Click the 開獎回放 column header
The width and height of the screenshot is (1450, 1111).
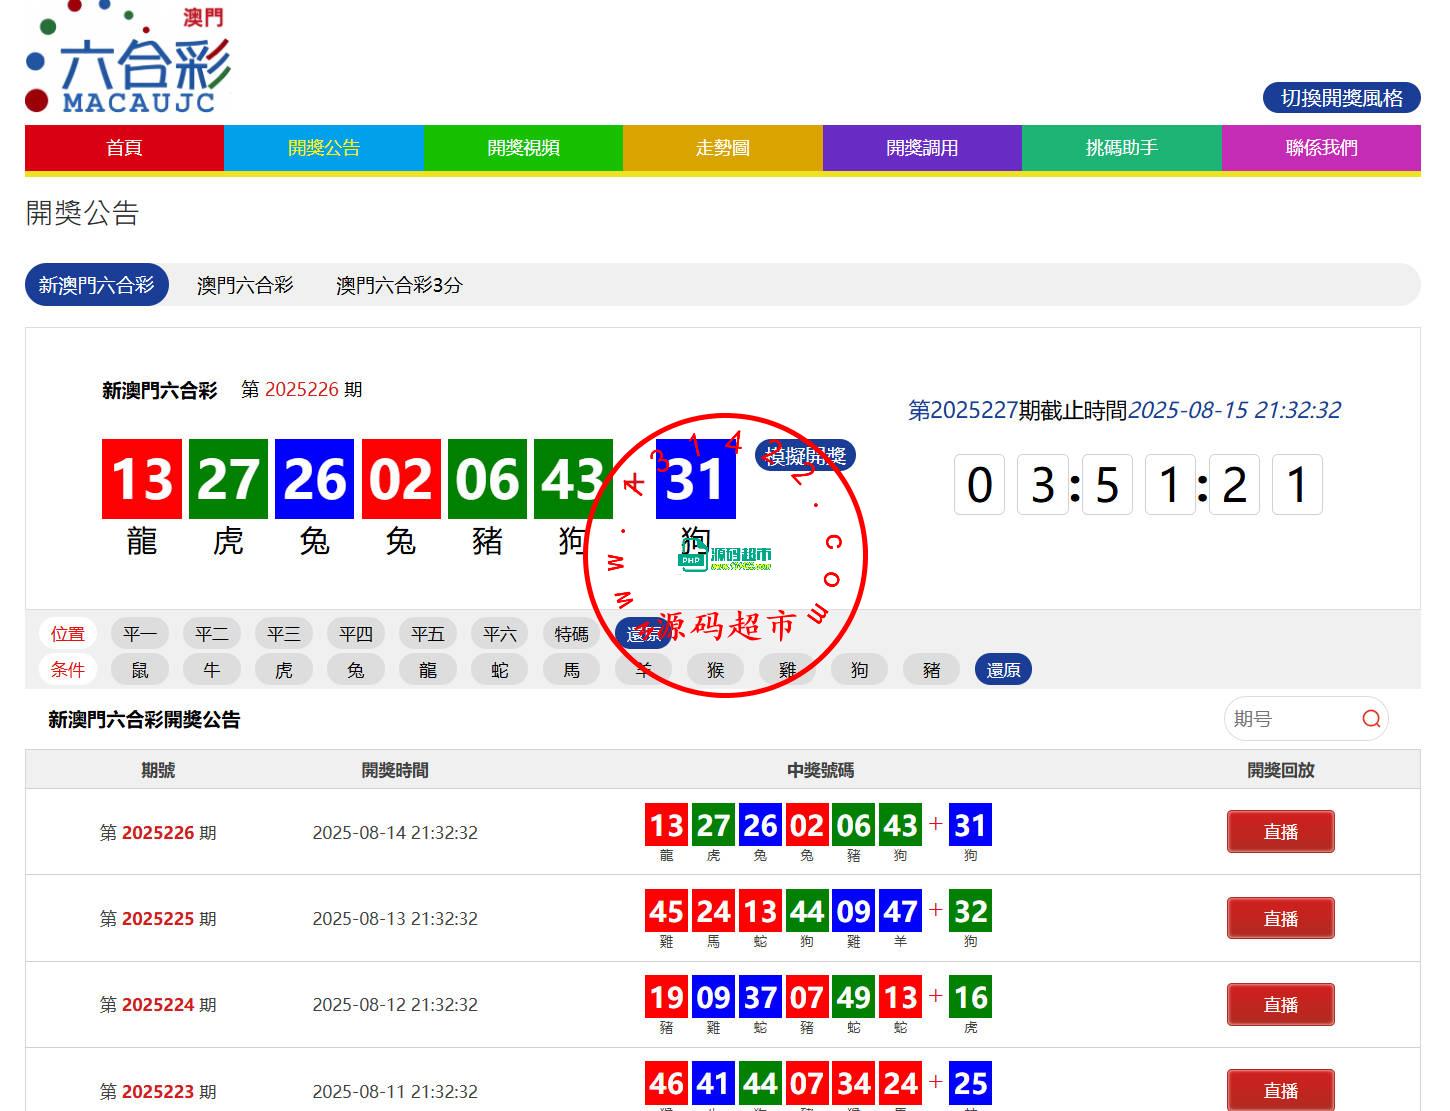1281,770
